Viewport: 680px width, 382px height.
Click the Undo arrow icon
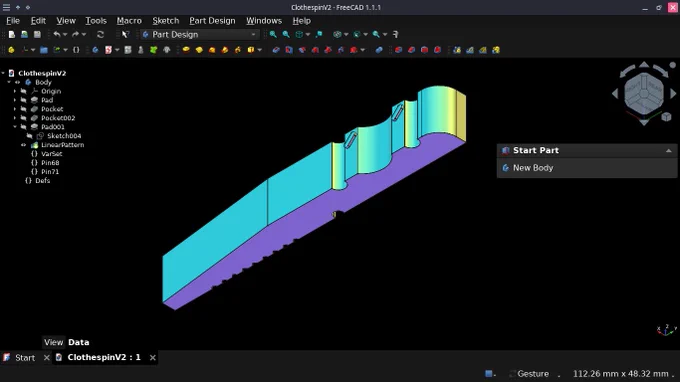click(57, 34)
